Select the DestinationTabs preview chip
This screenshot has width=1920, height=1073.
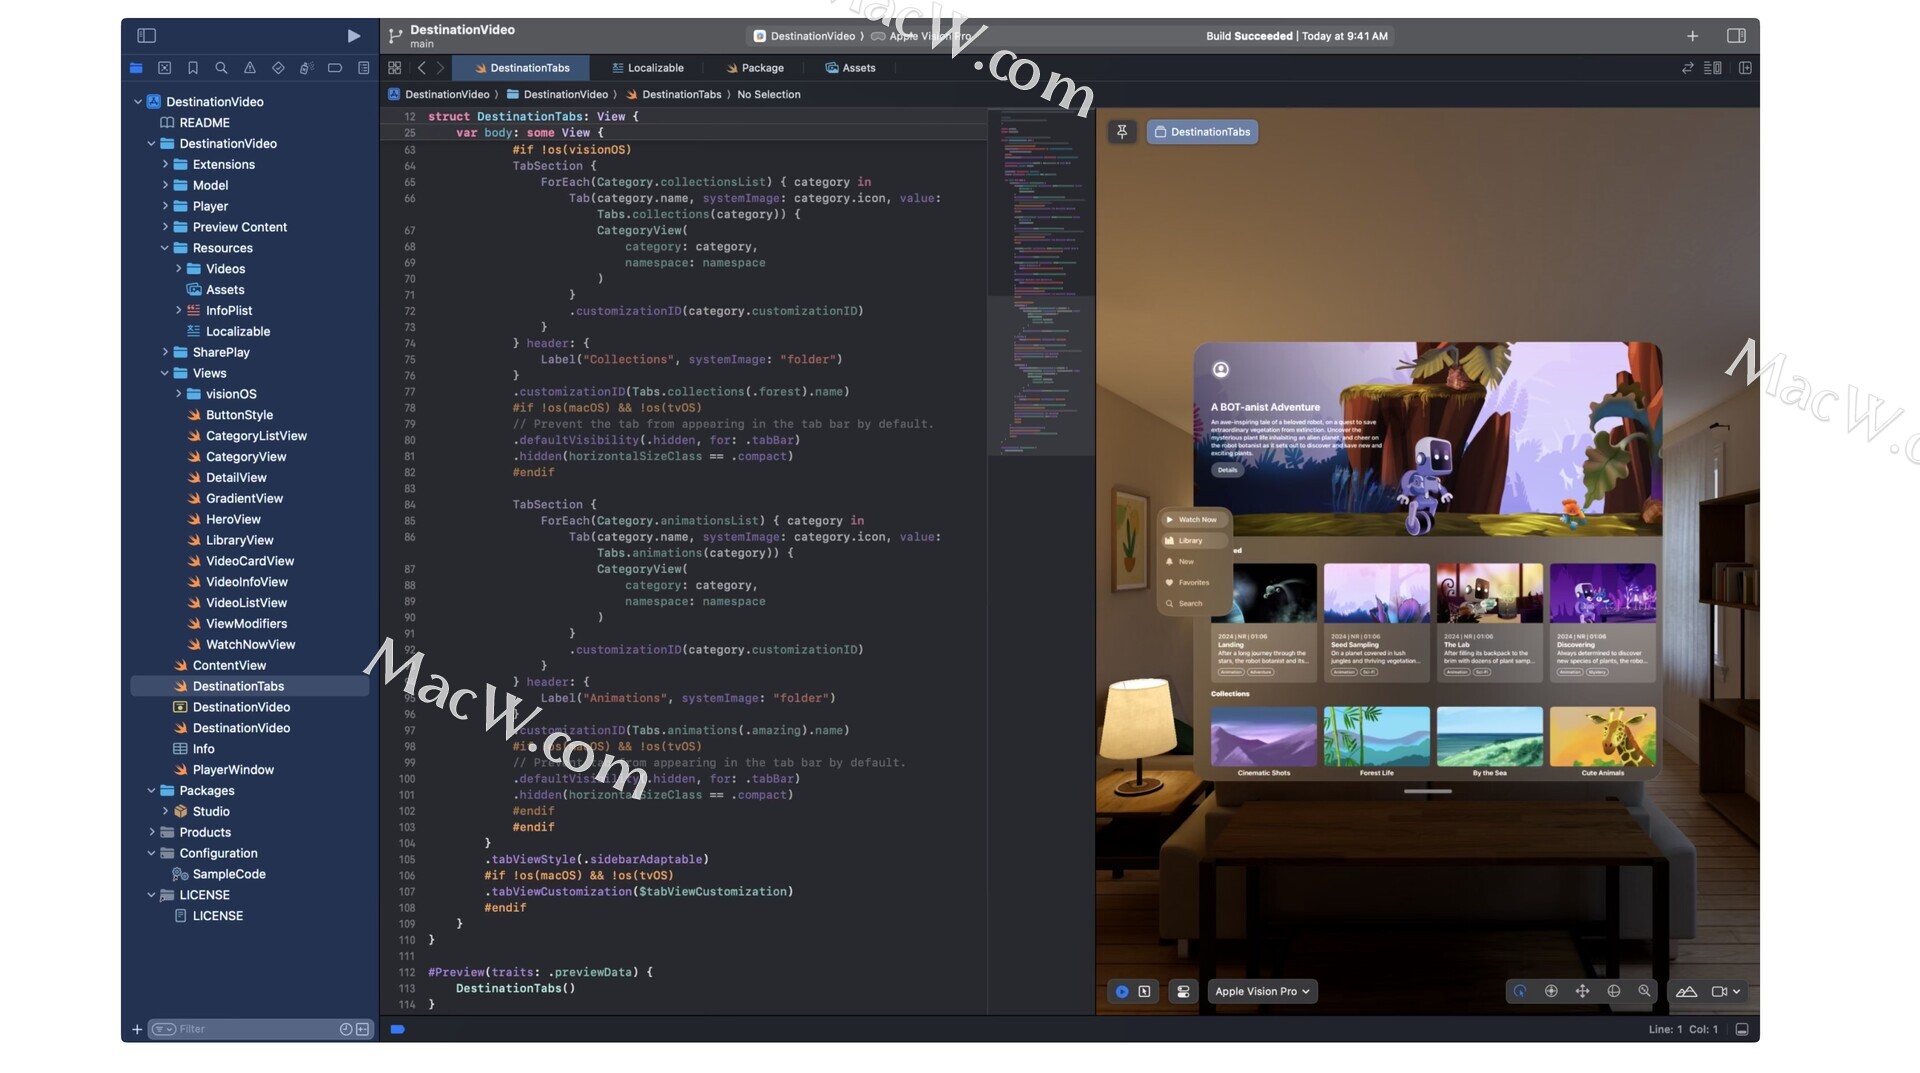1202,132
